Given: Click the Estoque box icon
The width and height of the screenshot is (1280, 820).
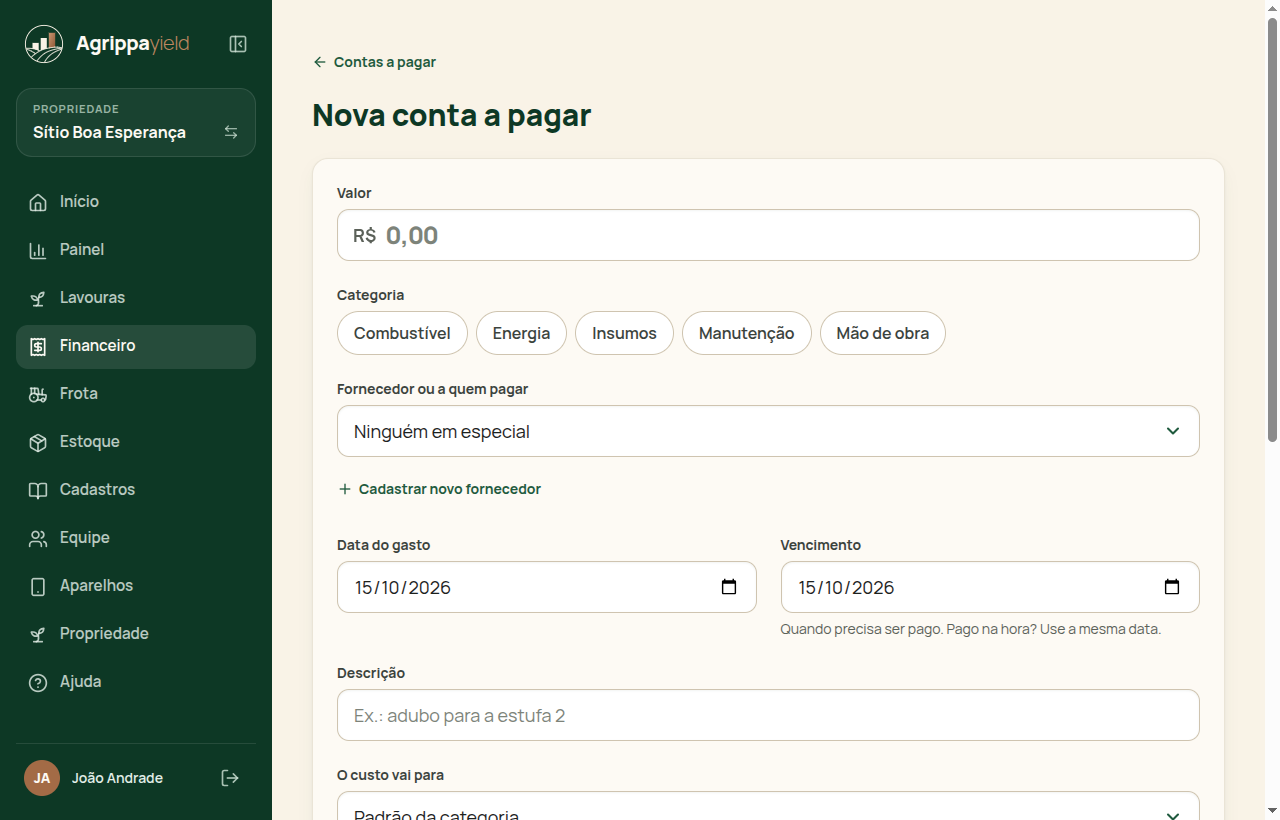Looking at the screenshot, I should (38, 442).
